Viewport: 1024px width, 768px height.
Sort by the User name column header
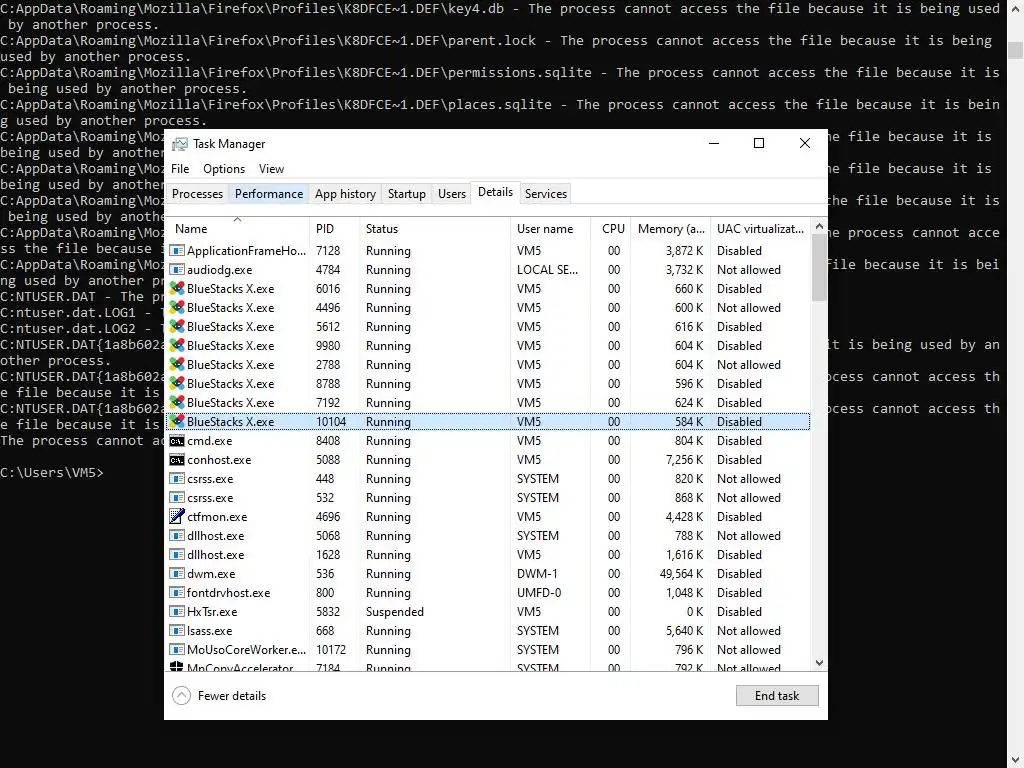point(551,229)
